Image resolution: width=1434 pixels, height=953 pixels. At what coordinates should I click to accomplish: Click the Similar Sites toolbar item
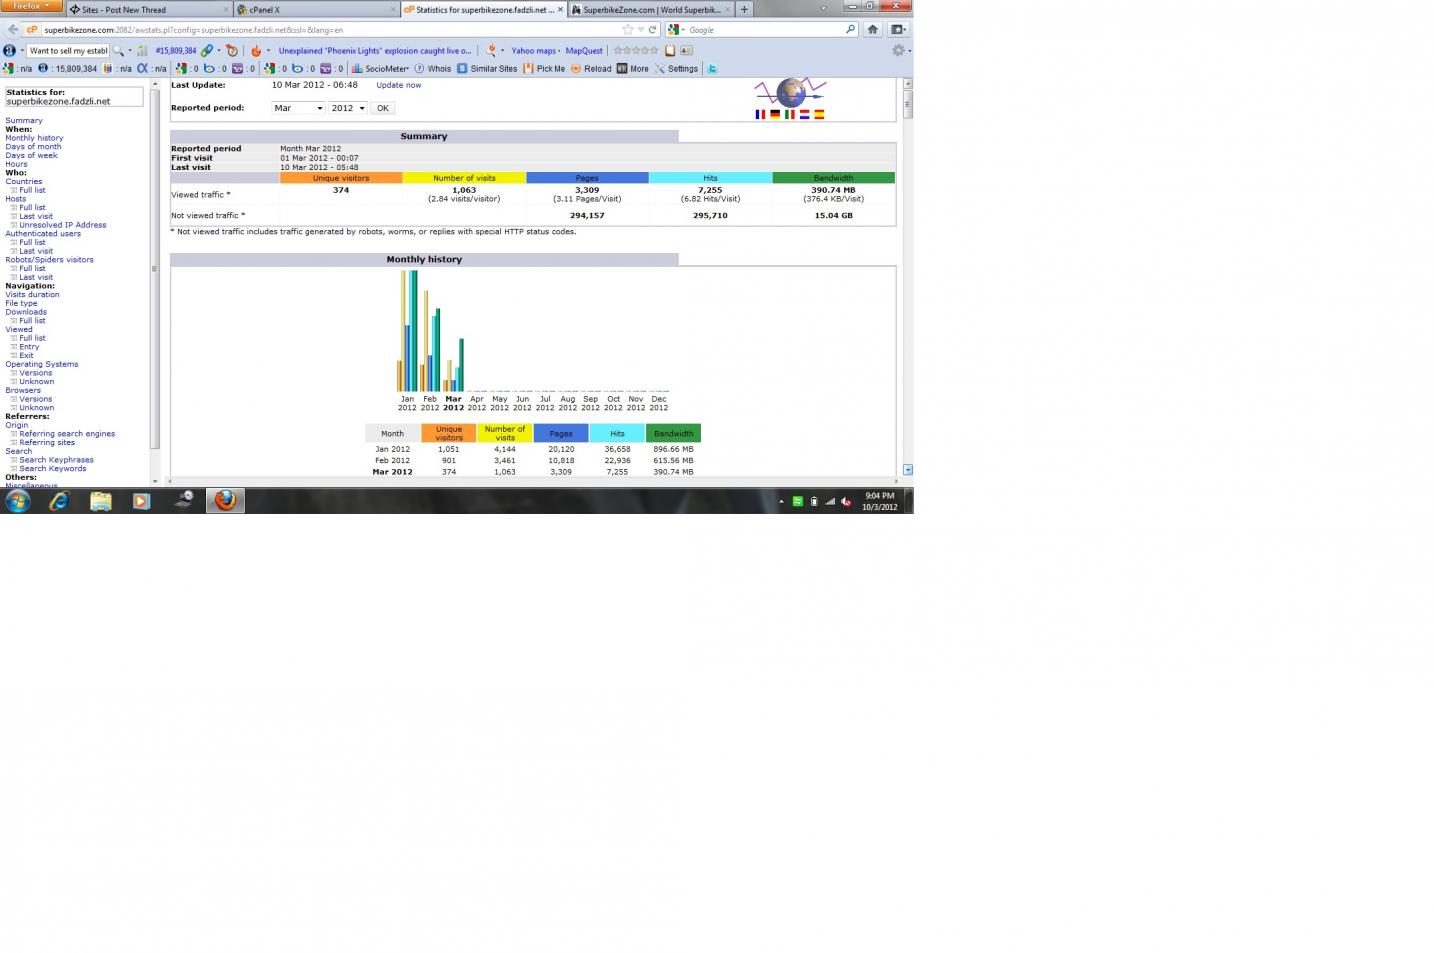487,69
